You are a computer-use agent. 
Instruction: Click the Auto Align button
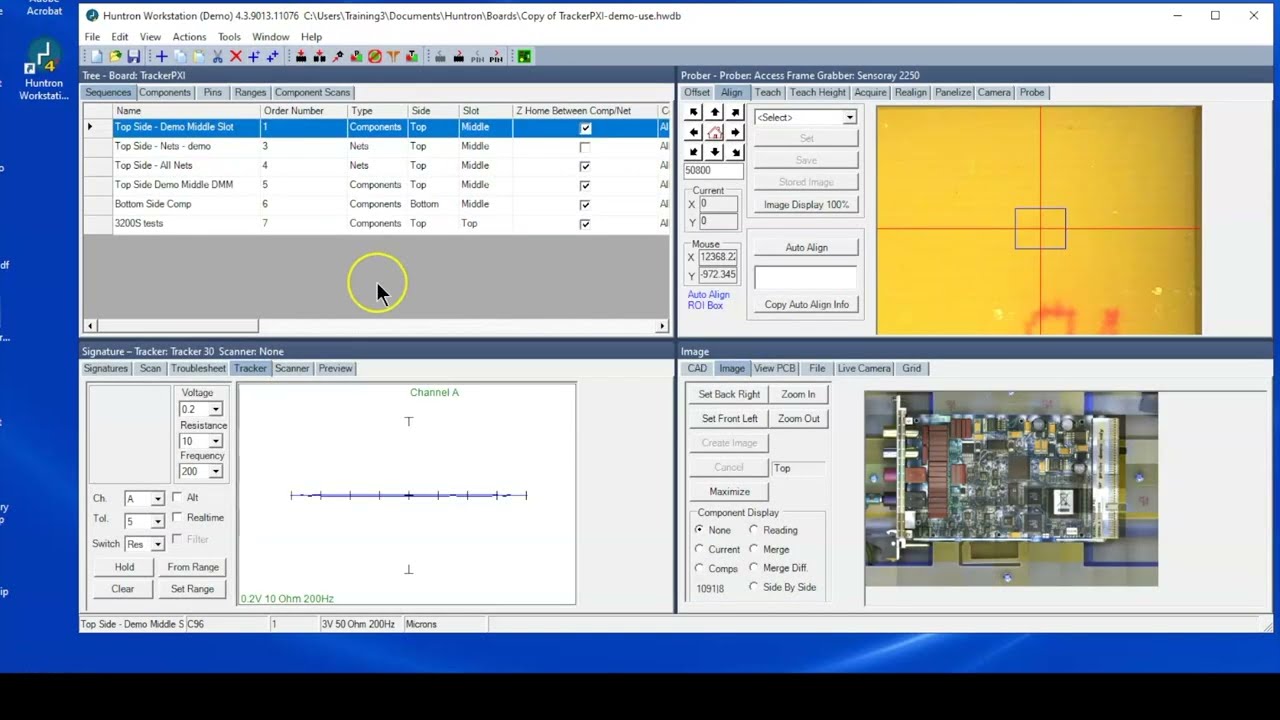[x=806, y=247]
